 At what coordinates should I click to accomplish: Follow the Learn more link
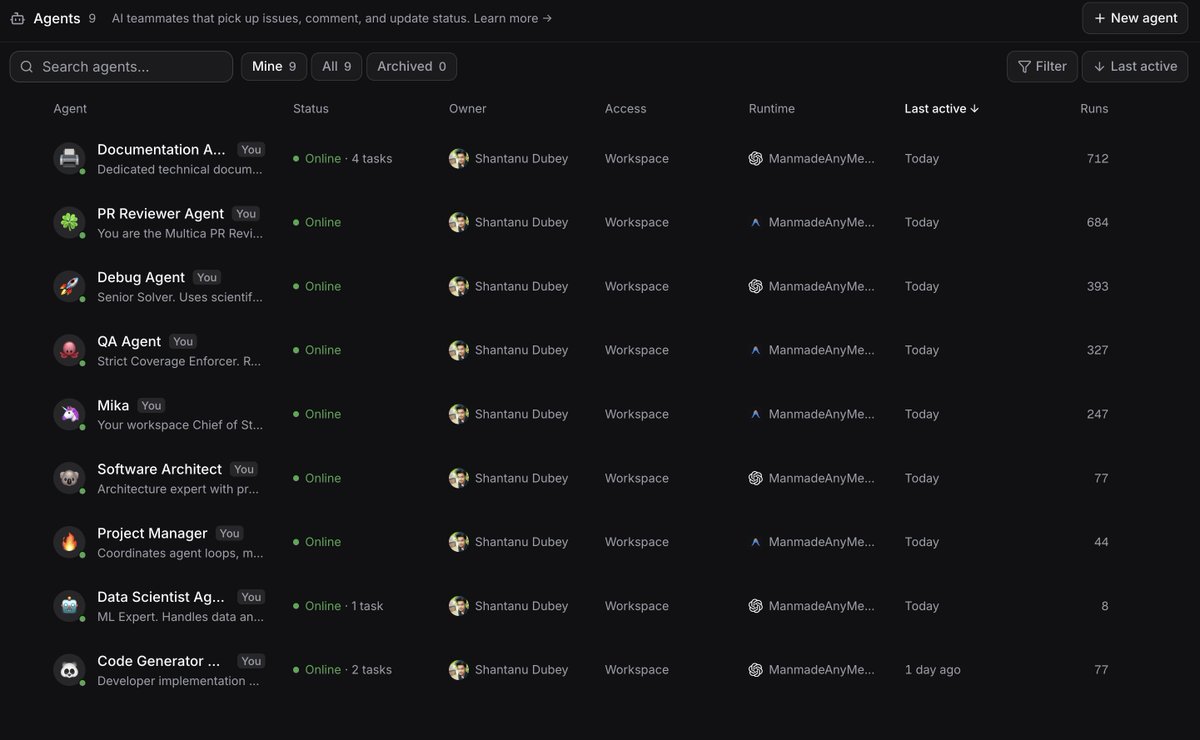512,18
